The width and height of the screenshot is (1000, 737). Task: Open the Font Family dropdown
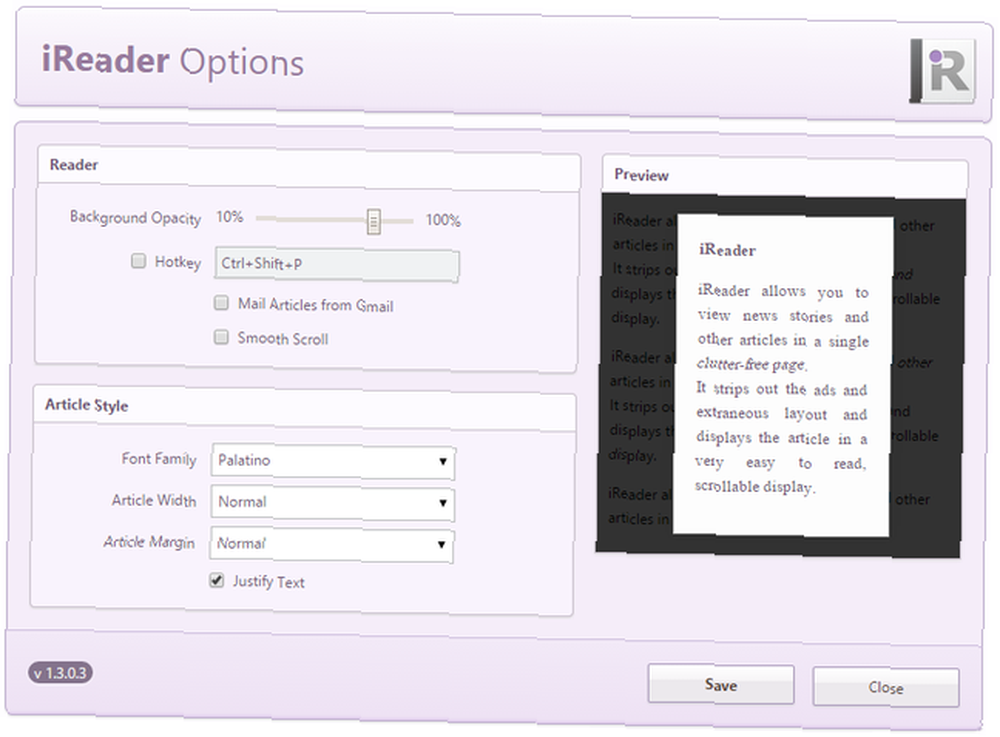point(333,461)
